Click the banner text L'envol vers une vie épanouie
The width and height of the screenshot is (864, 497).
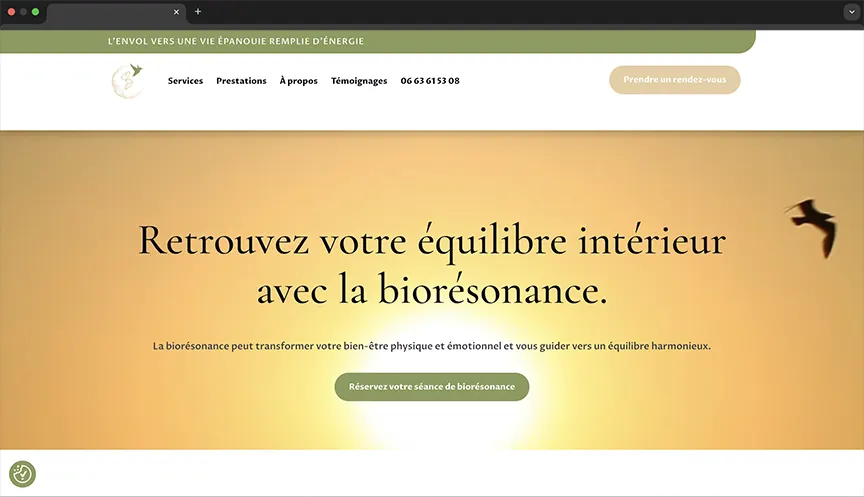pos(236,41)
